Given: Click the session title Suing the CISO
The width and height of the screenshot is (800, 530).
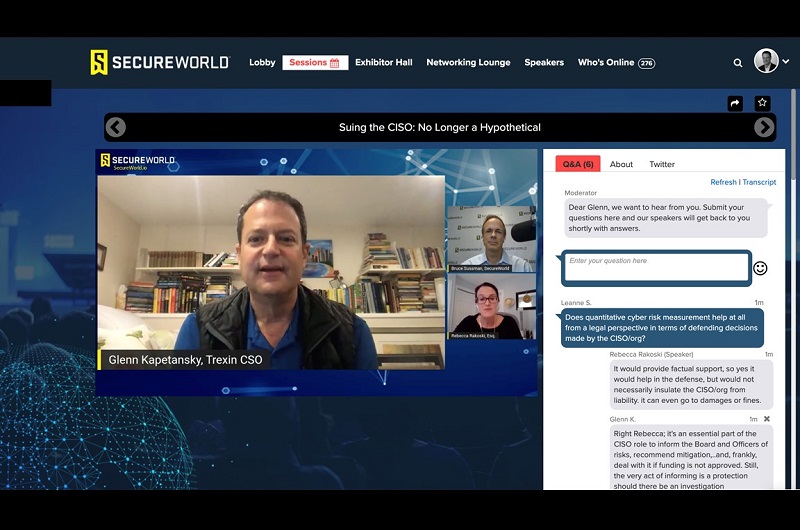Looking at the screenshot, I should click(440, 128).
